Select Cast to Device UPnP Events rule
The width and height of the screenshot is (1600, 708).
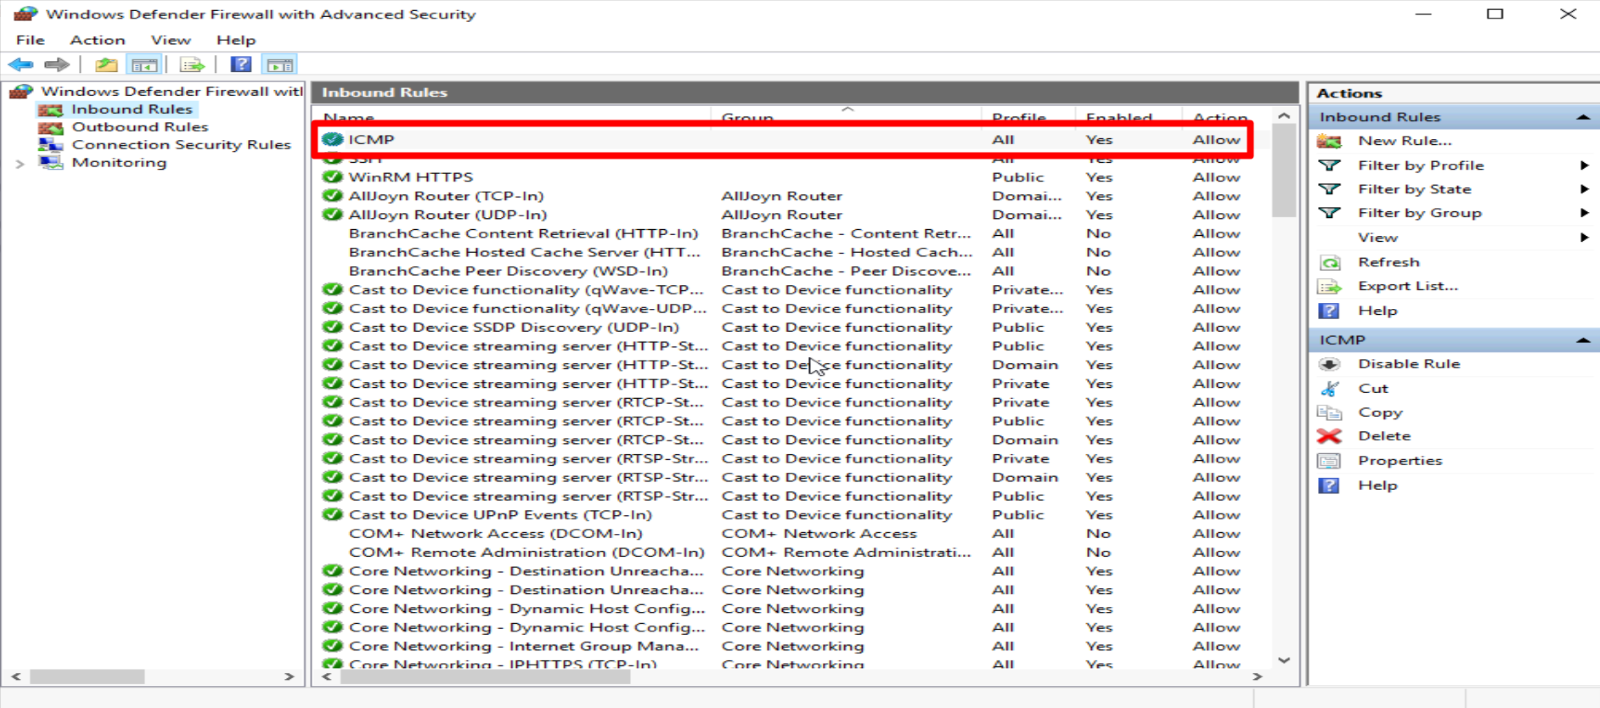pyautogui.click(x=500, y=515)
